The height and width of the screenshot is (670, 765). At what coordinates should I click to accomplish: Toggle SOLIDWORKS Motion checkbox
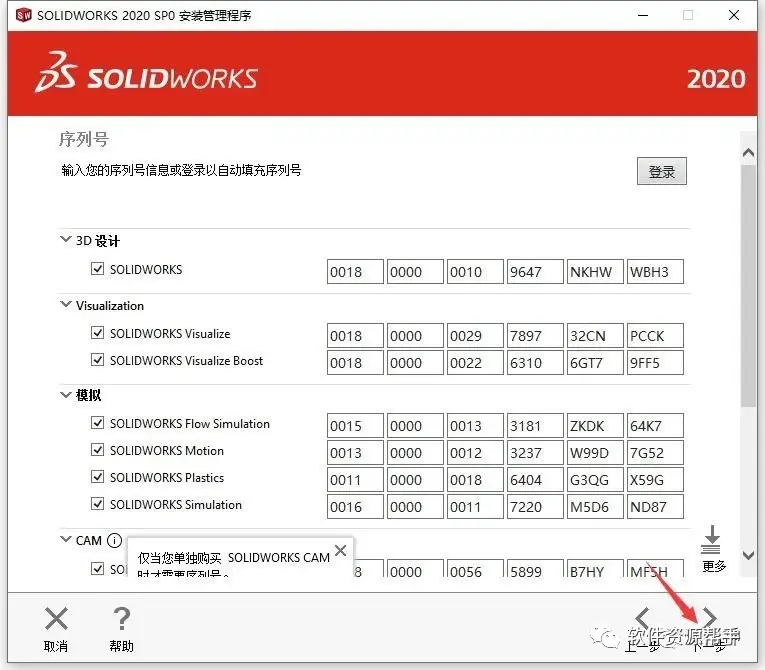point(98,449)
